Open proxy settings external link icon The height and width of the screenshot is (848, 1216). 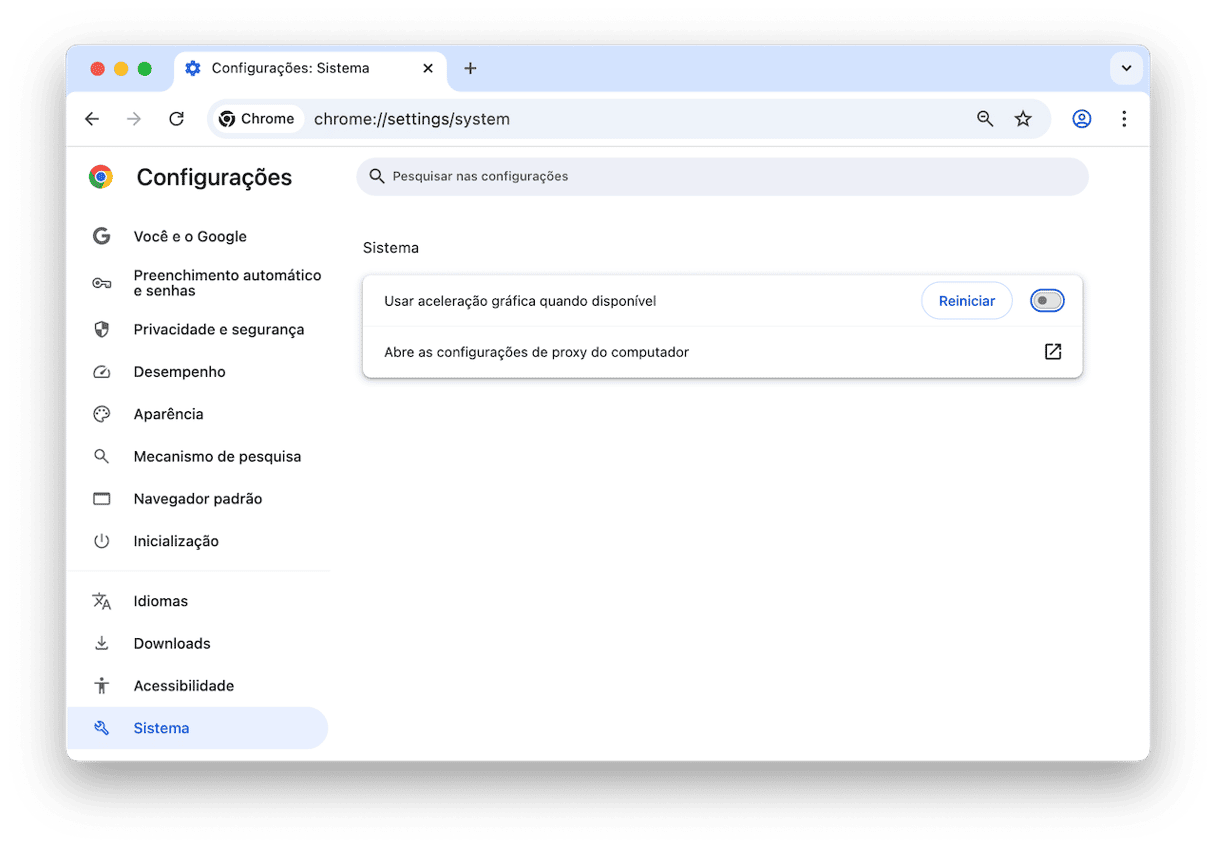(x=1053, y=352)
